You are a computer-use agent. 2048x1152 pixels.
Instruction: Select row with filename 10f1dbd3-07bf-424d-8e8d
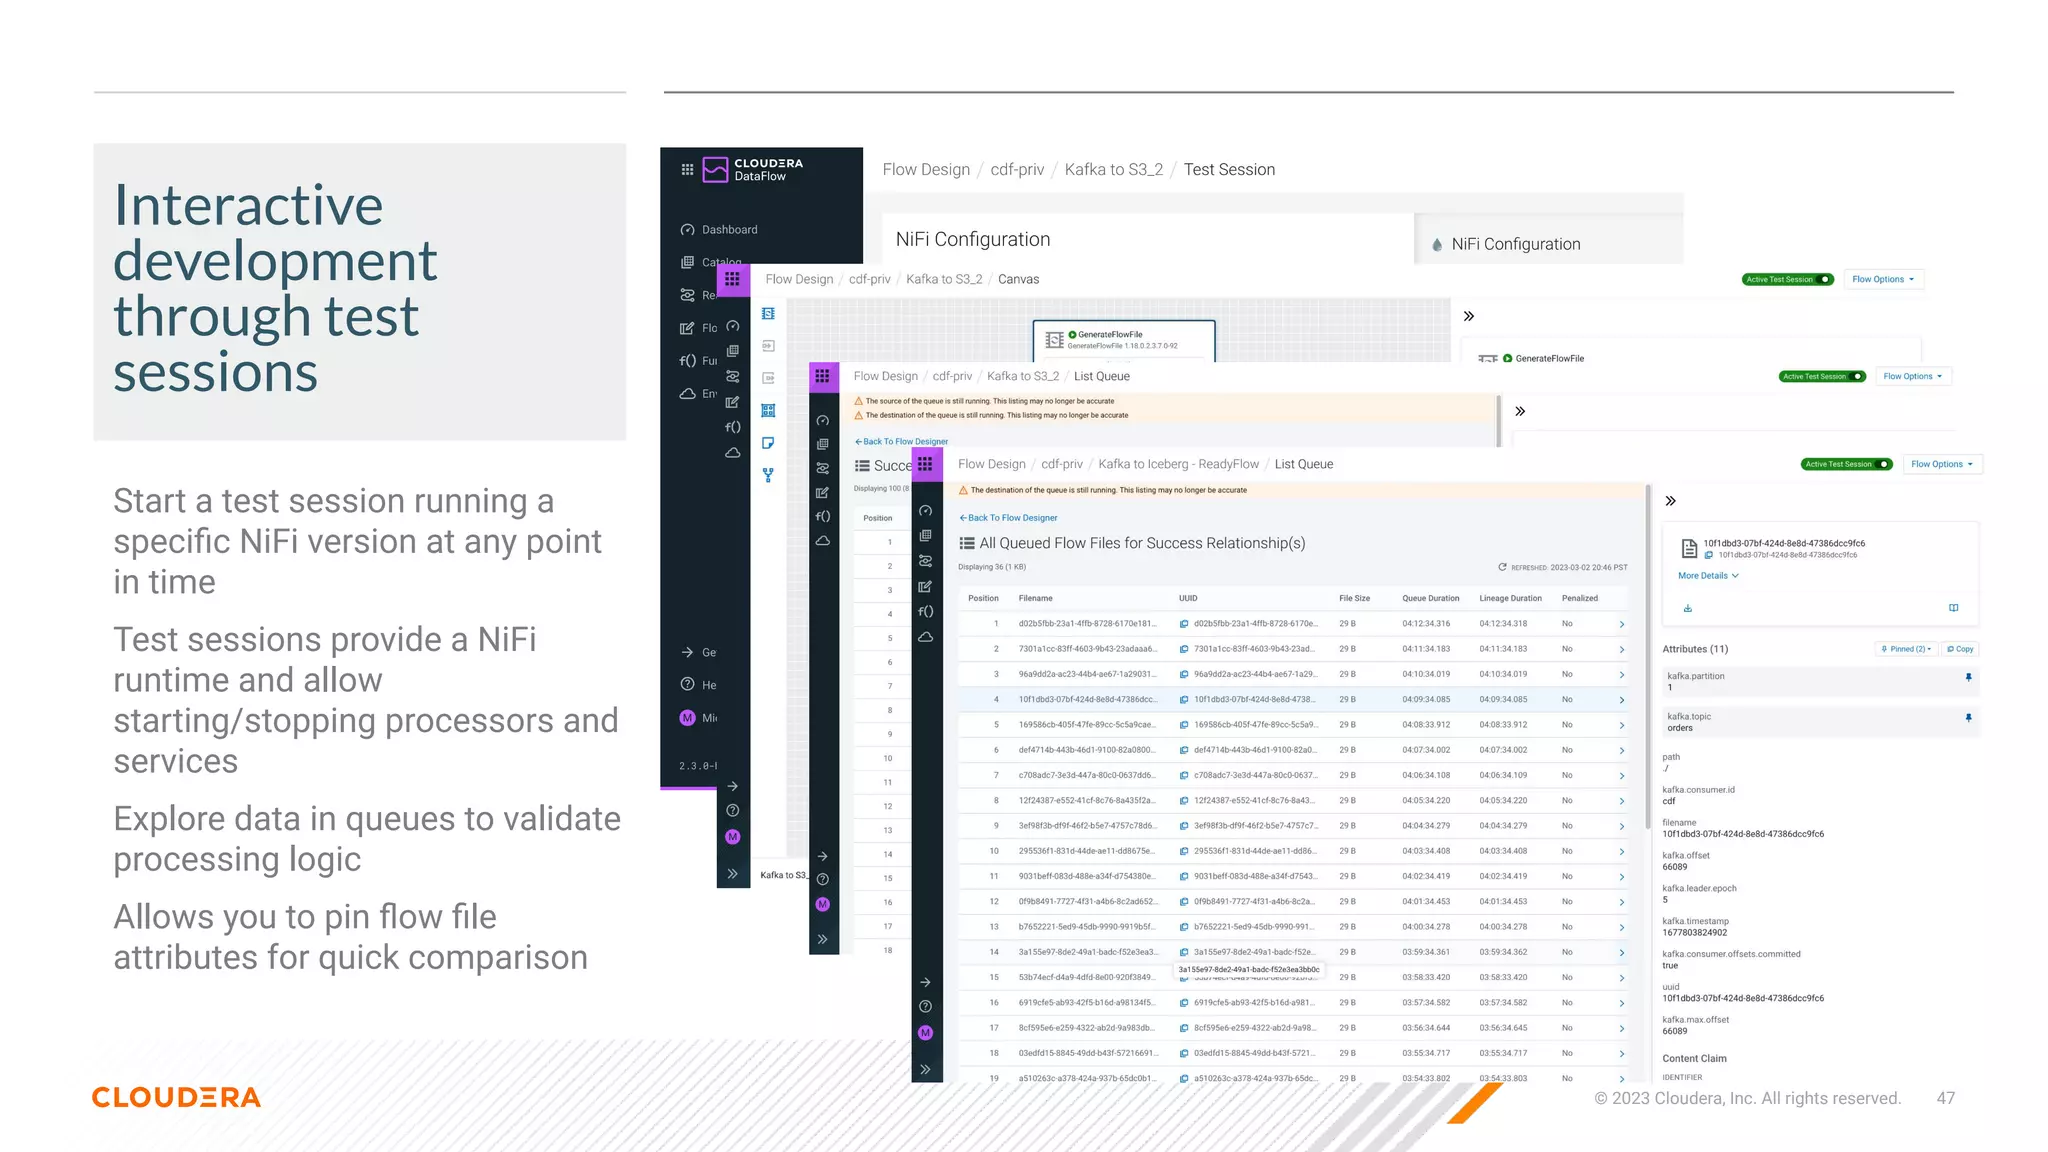pyautogui.click(x=1293, y=700)
